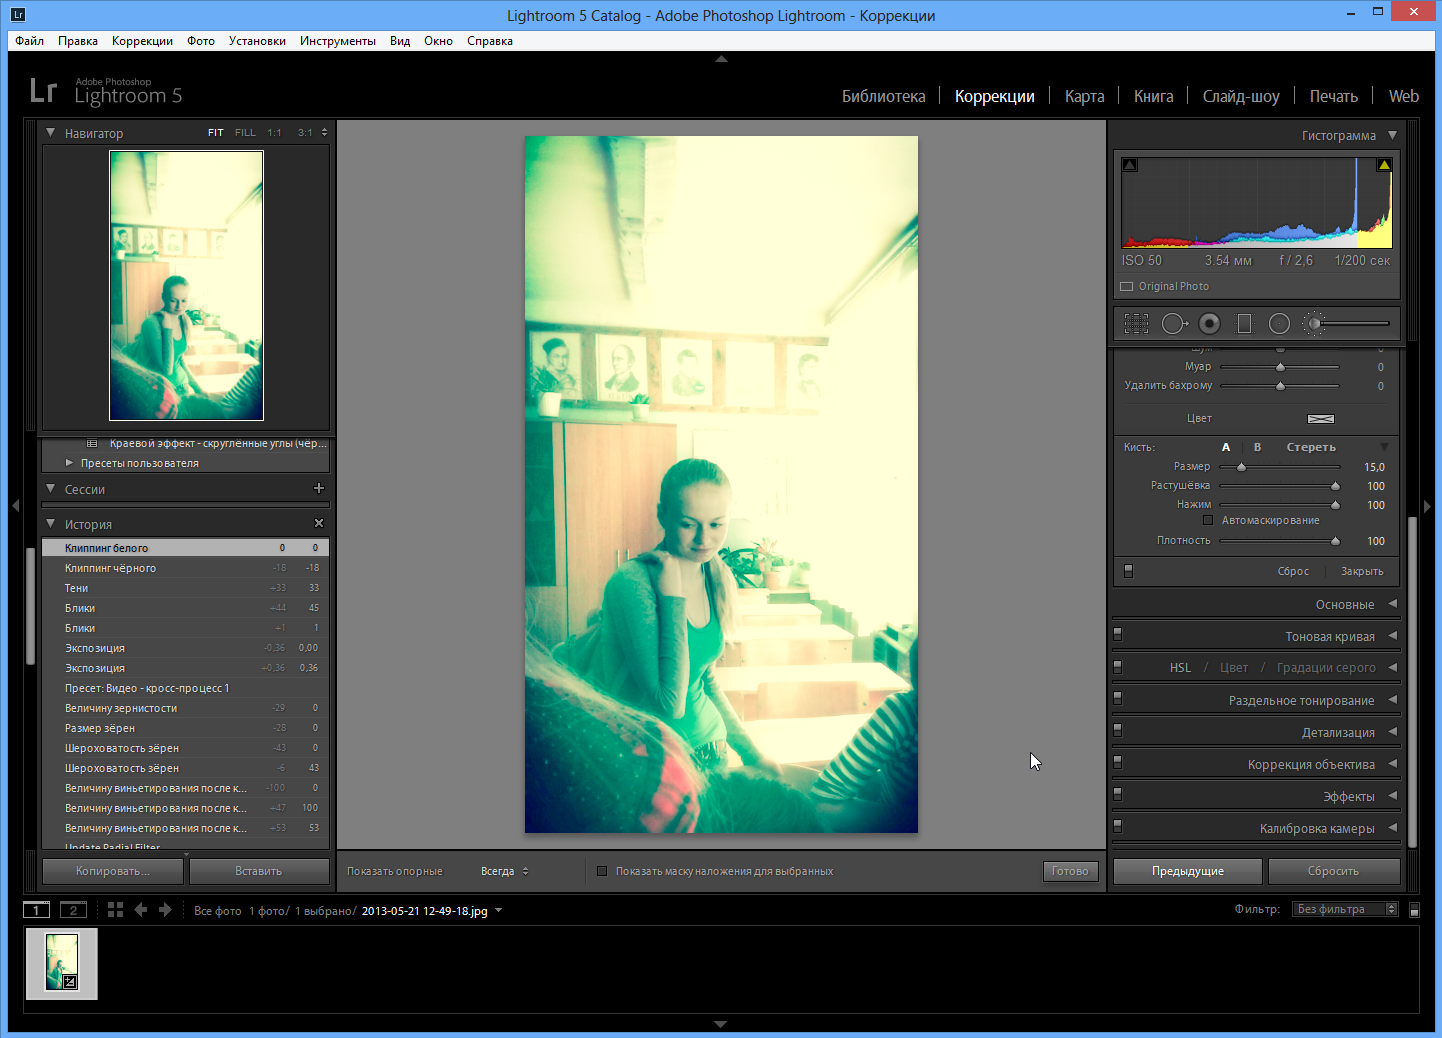Collapse the Гистограмма panel triangle
This screenshot has width=1442, height=1038.
(1392, 135)
